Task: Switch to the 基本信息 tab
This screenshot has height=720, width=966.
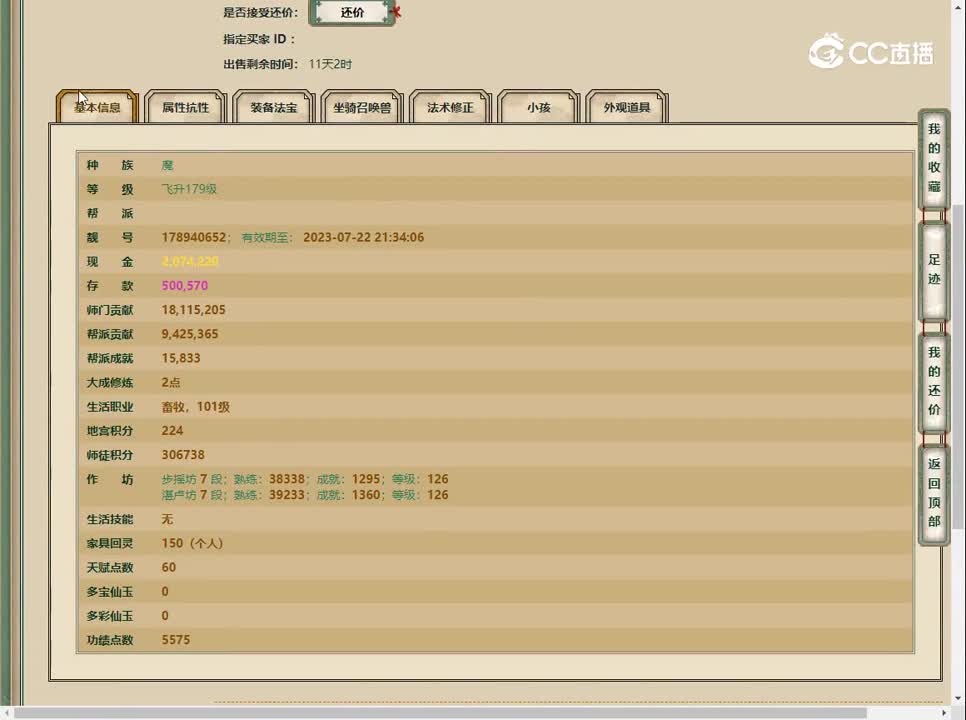Action: (x=97, y=107)
